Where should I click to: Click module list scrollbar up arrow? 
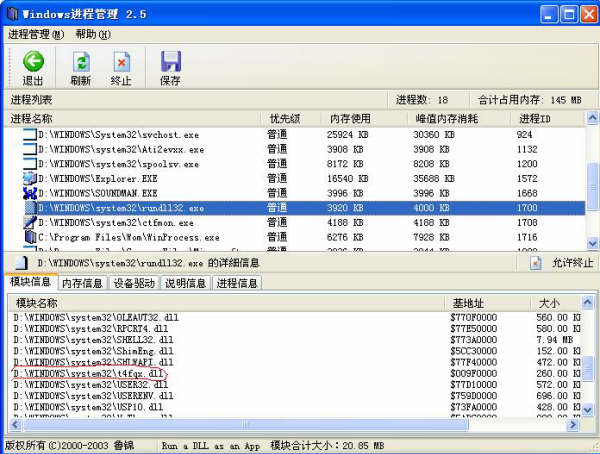click(x=588, y=302)
